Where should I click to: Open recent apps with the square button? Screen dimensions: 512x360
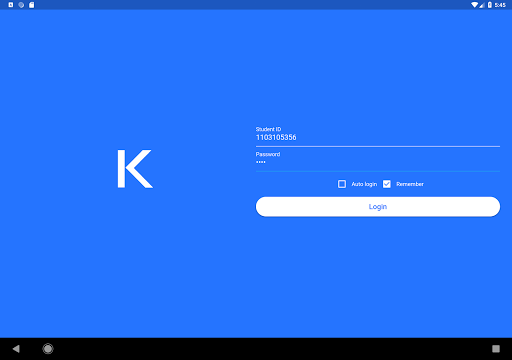point(496,349)
